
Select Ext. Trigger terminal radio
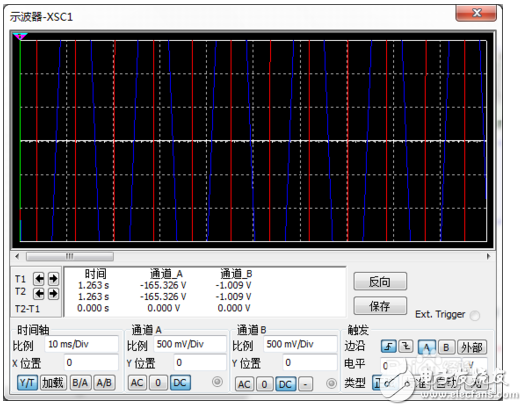475,316
